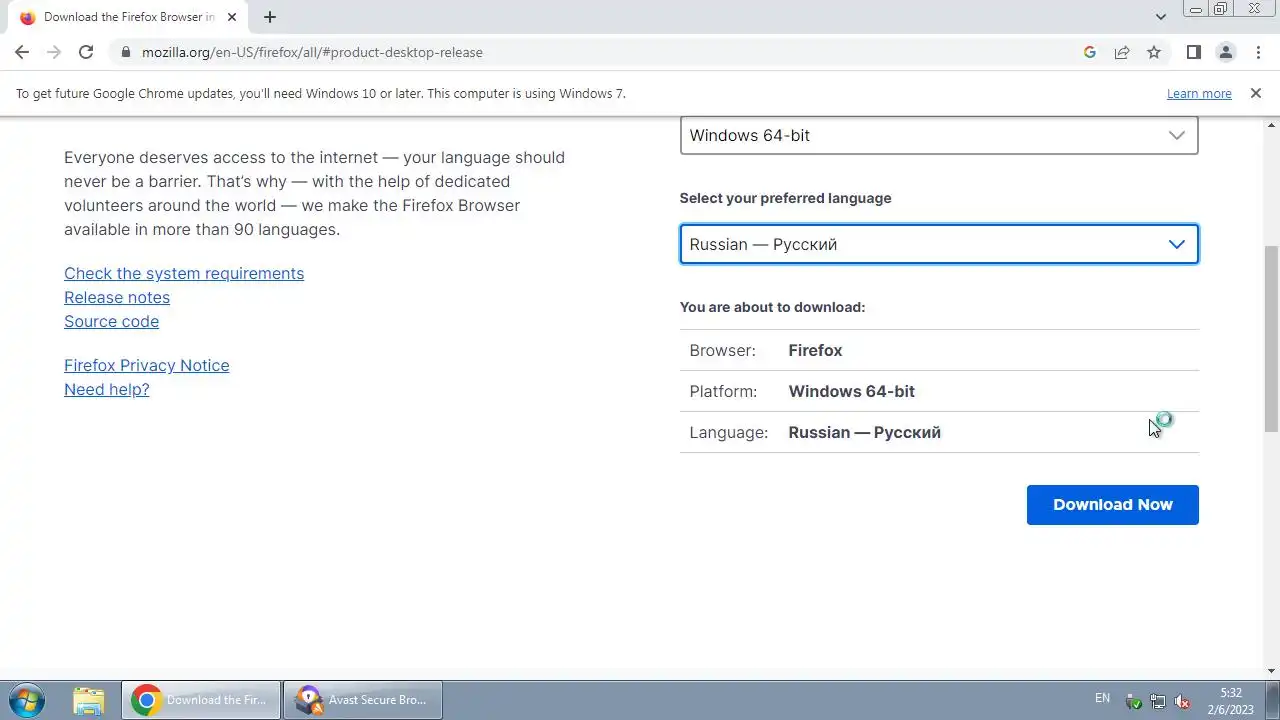Open the taskbar file explorer folder
The image size is (1280, 720).
(88, 700)
